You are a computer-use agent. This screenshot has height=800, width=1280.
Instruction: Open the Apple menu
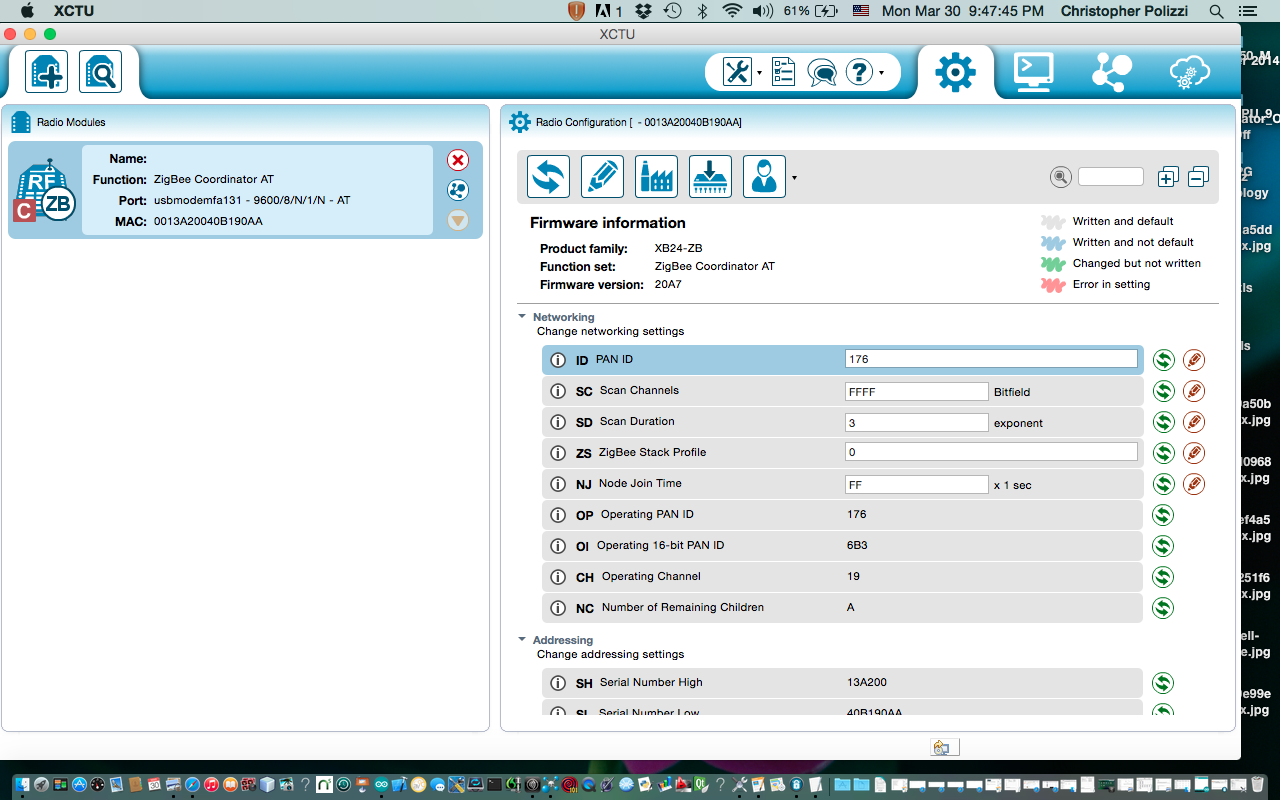(x=27, y=11)
